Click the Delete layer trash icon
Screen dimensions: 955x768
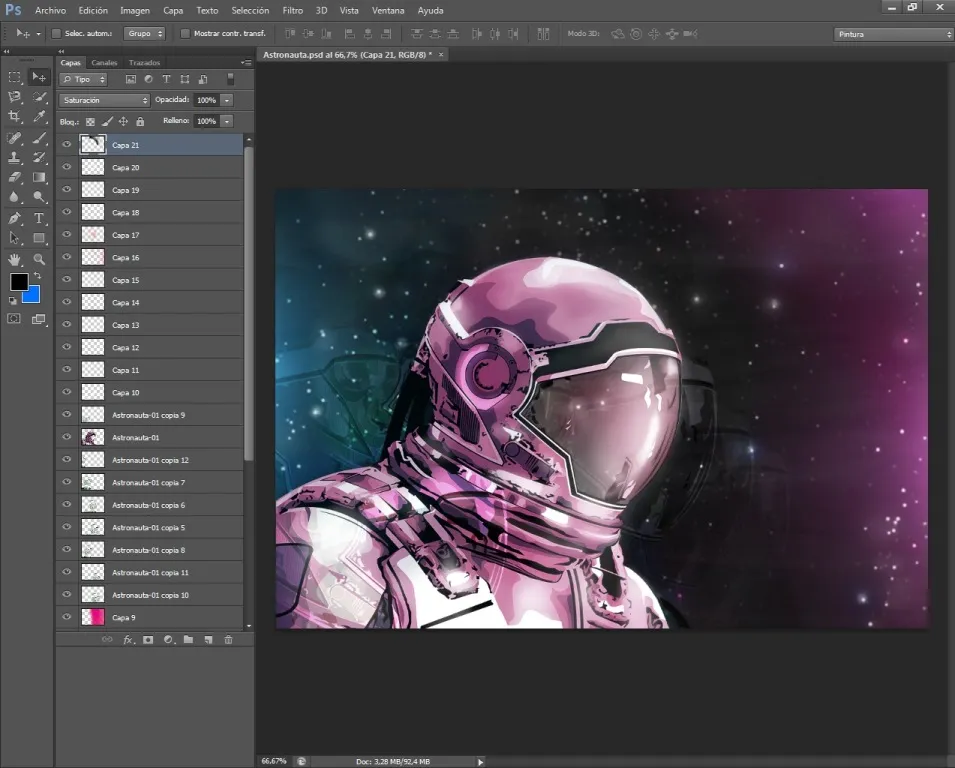click(x=228, y=639)
